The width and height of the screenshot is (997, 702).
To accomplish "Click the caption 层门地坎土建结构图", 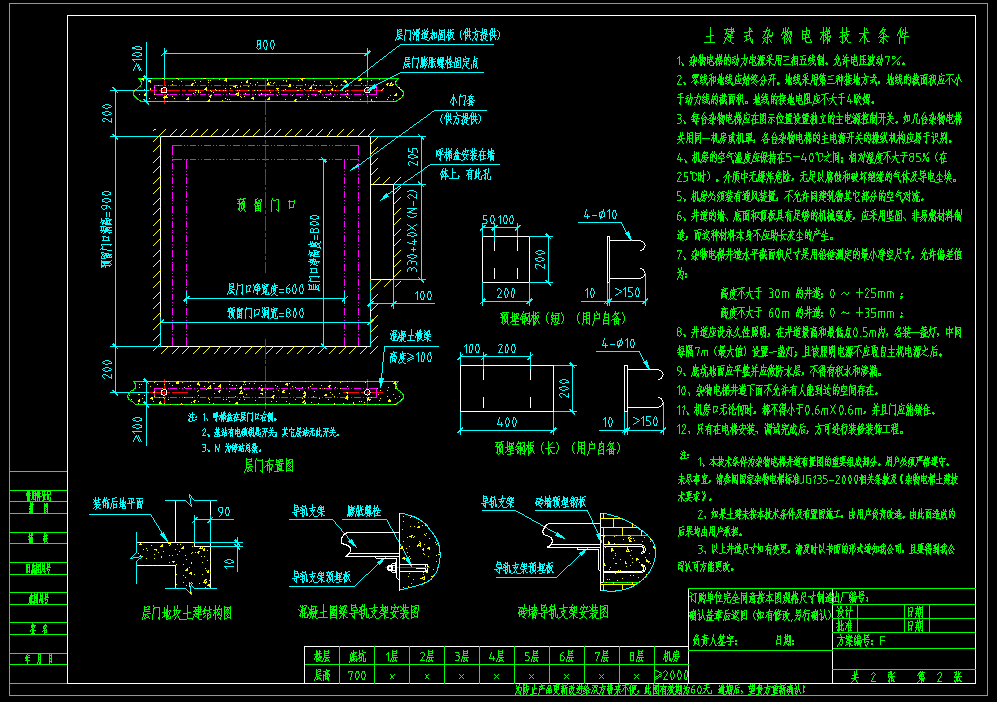I will pyautogui.click(x=186, y=613).
